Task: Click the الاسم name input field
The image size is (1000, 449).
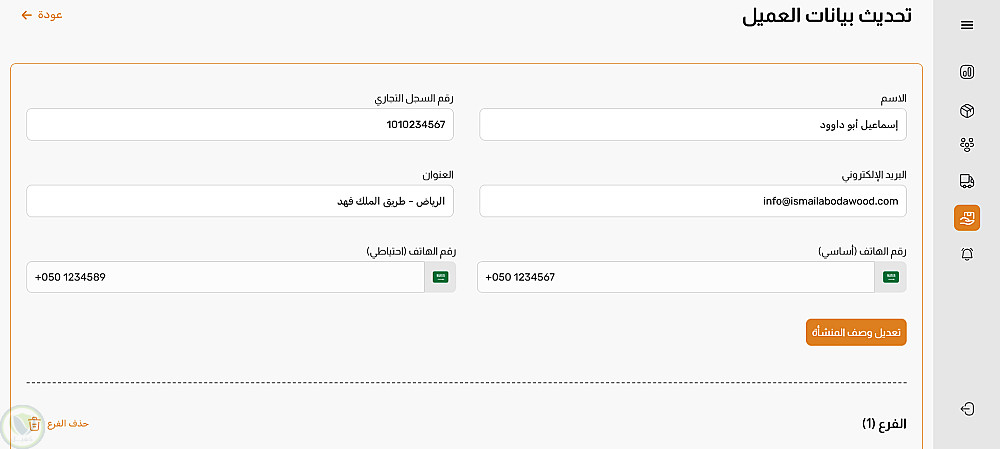Action: tap(692, 125)
